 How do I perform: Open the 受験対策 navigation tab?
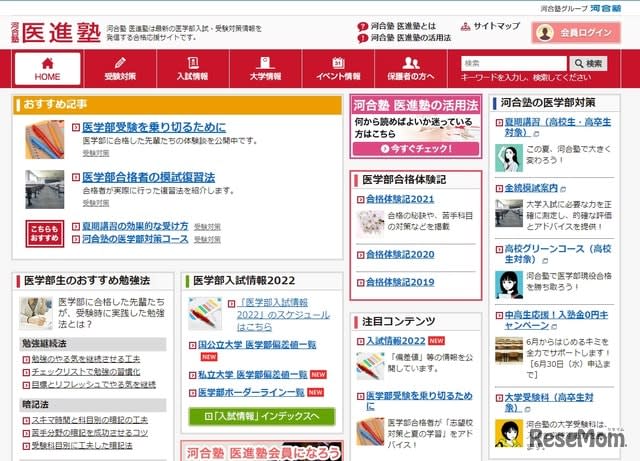[x=120, y=69]
